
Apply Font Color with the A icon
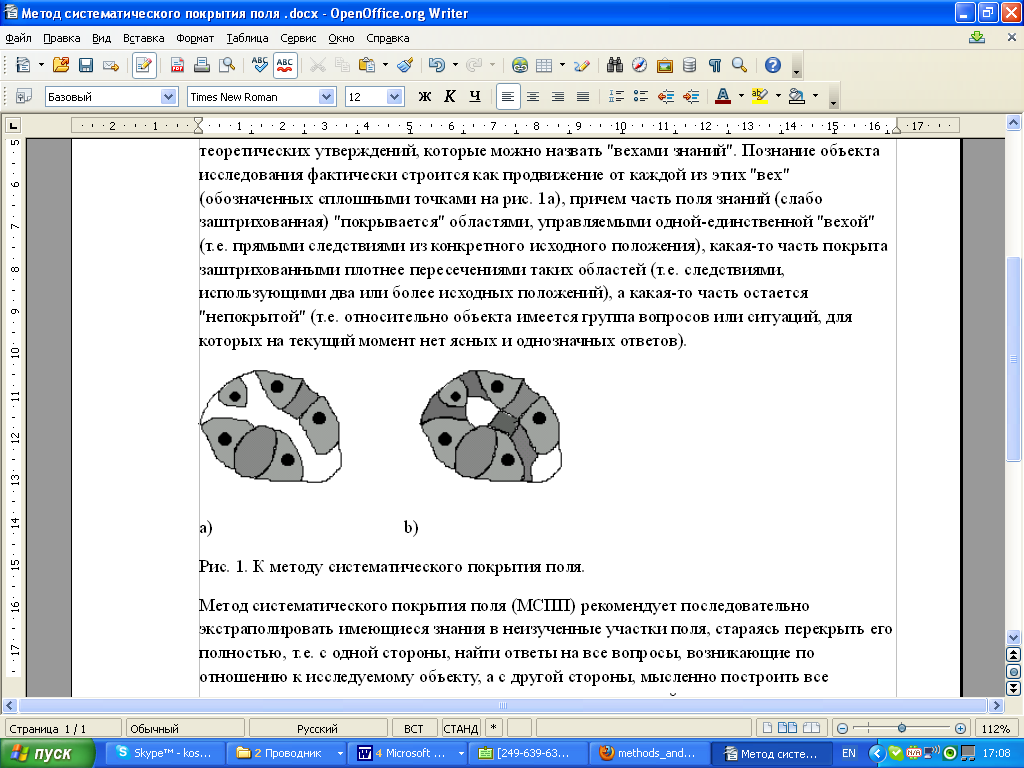[x=723, y=97]
